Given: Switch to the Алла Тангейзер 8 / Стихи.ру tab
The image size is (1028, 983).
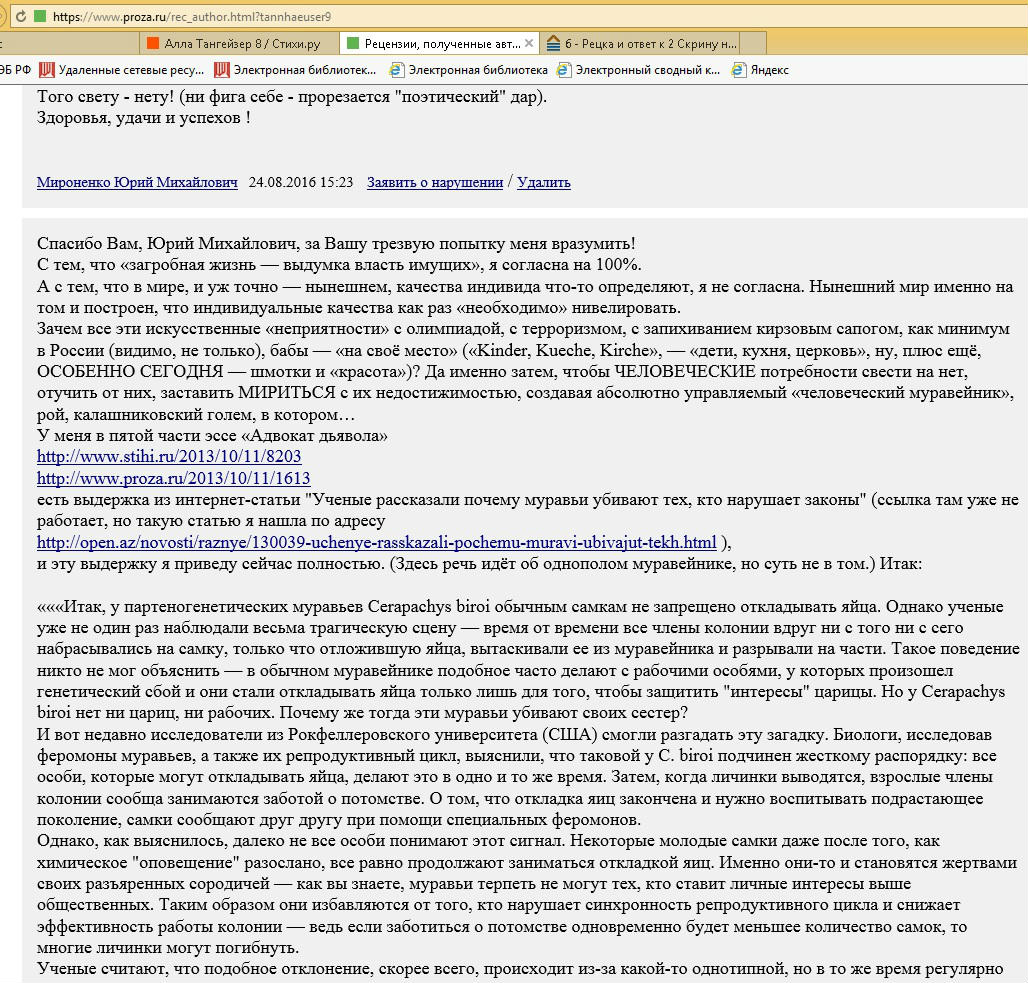Looking at the screenshot, I should pos(239,43).
